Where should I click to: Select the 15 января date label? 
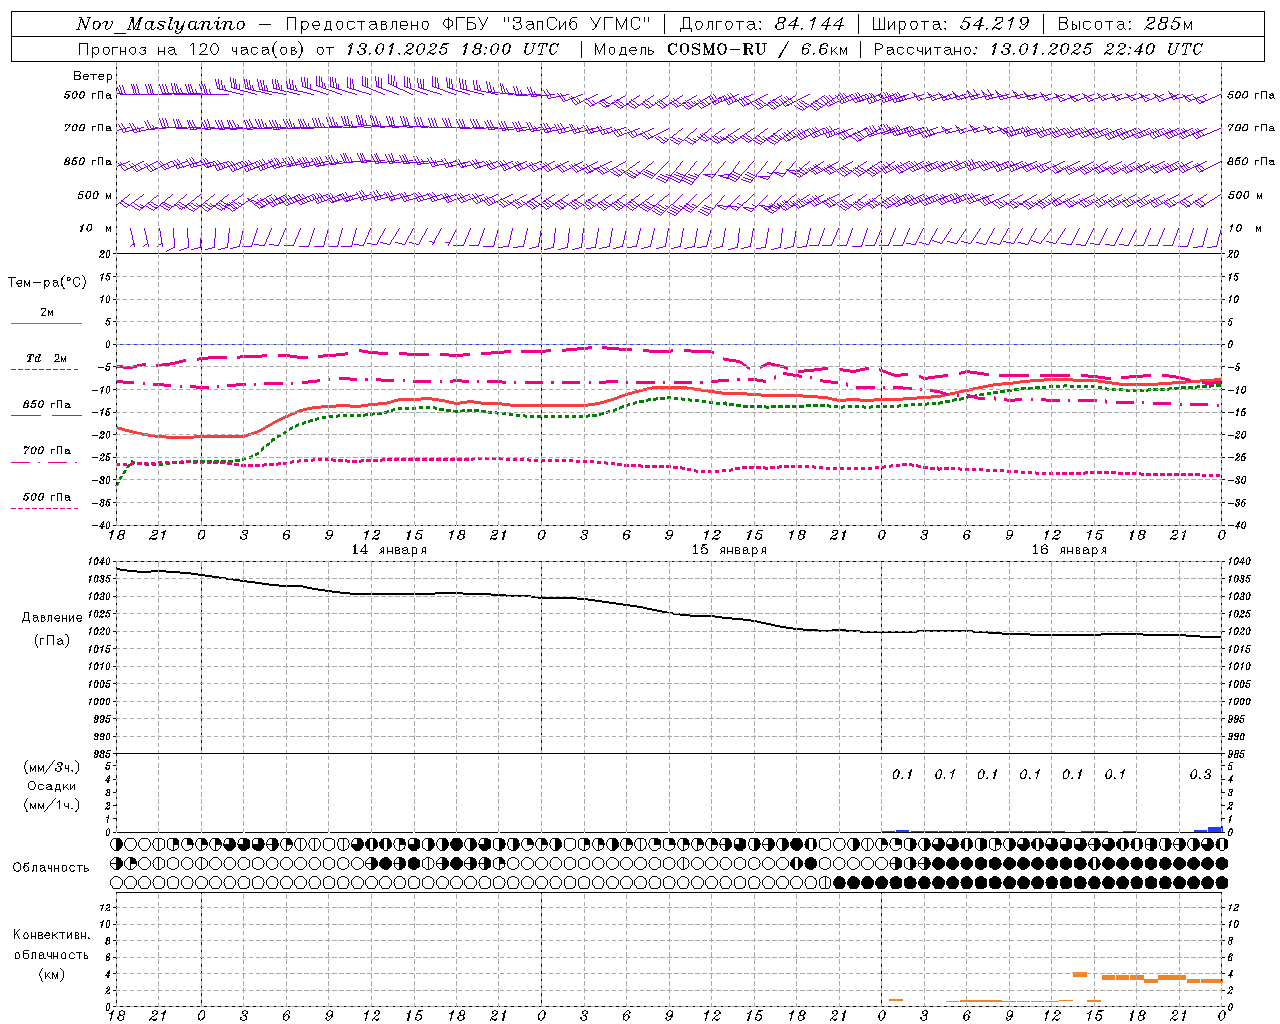click(x=729, y=550)
